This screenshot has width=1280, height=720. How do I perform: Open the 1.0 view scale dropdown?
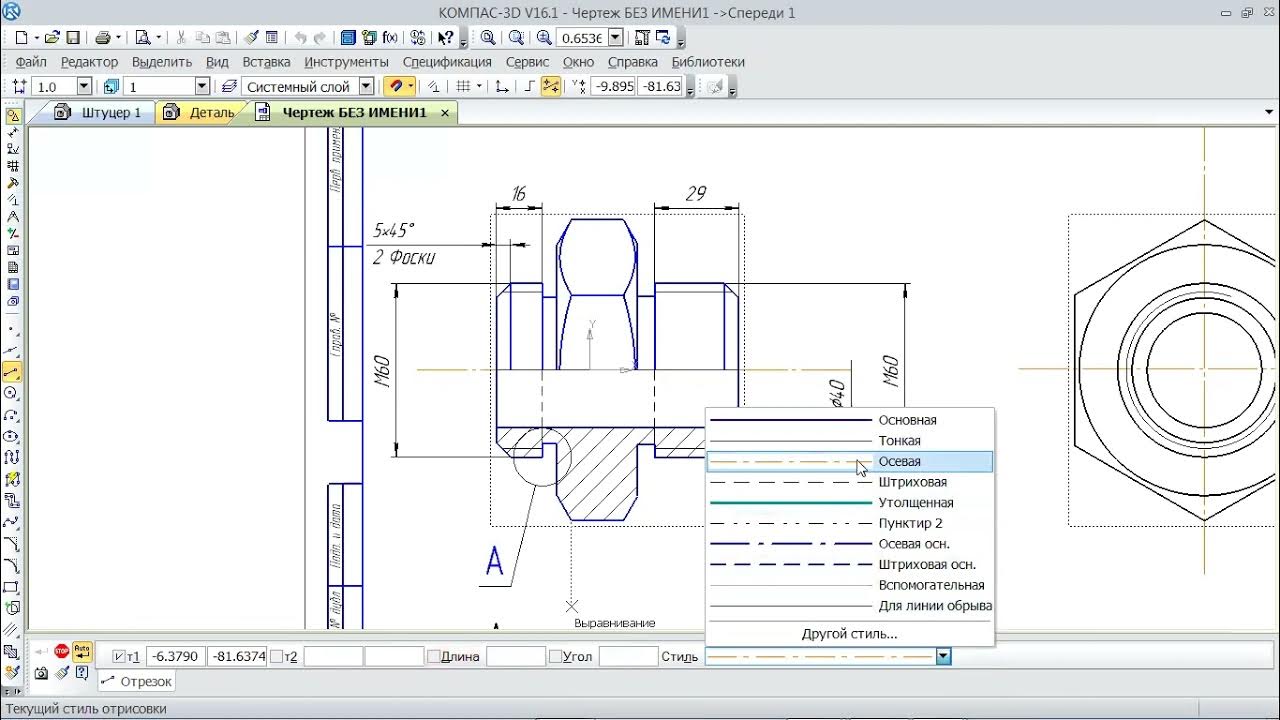click(84, 87)
